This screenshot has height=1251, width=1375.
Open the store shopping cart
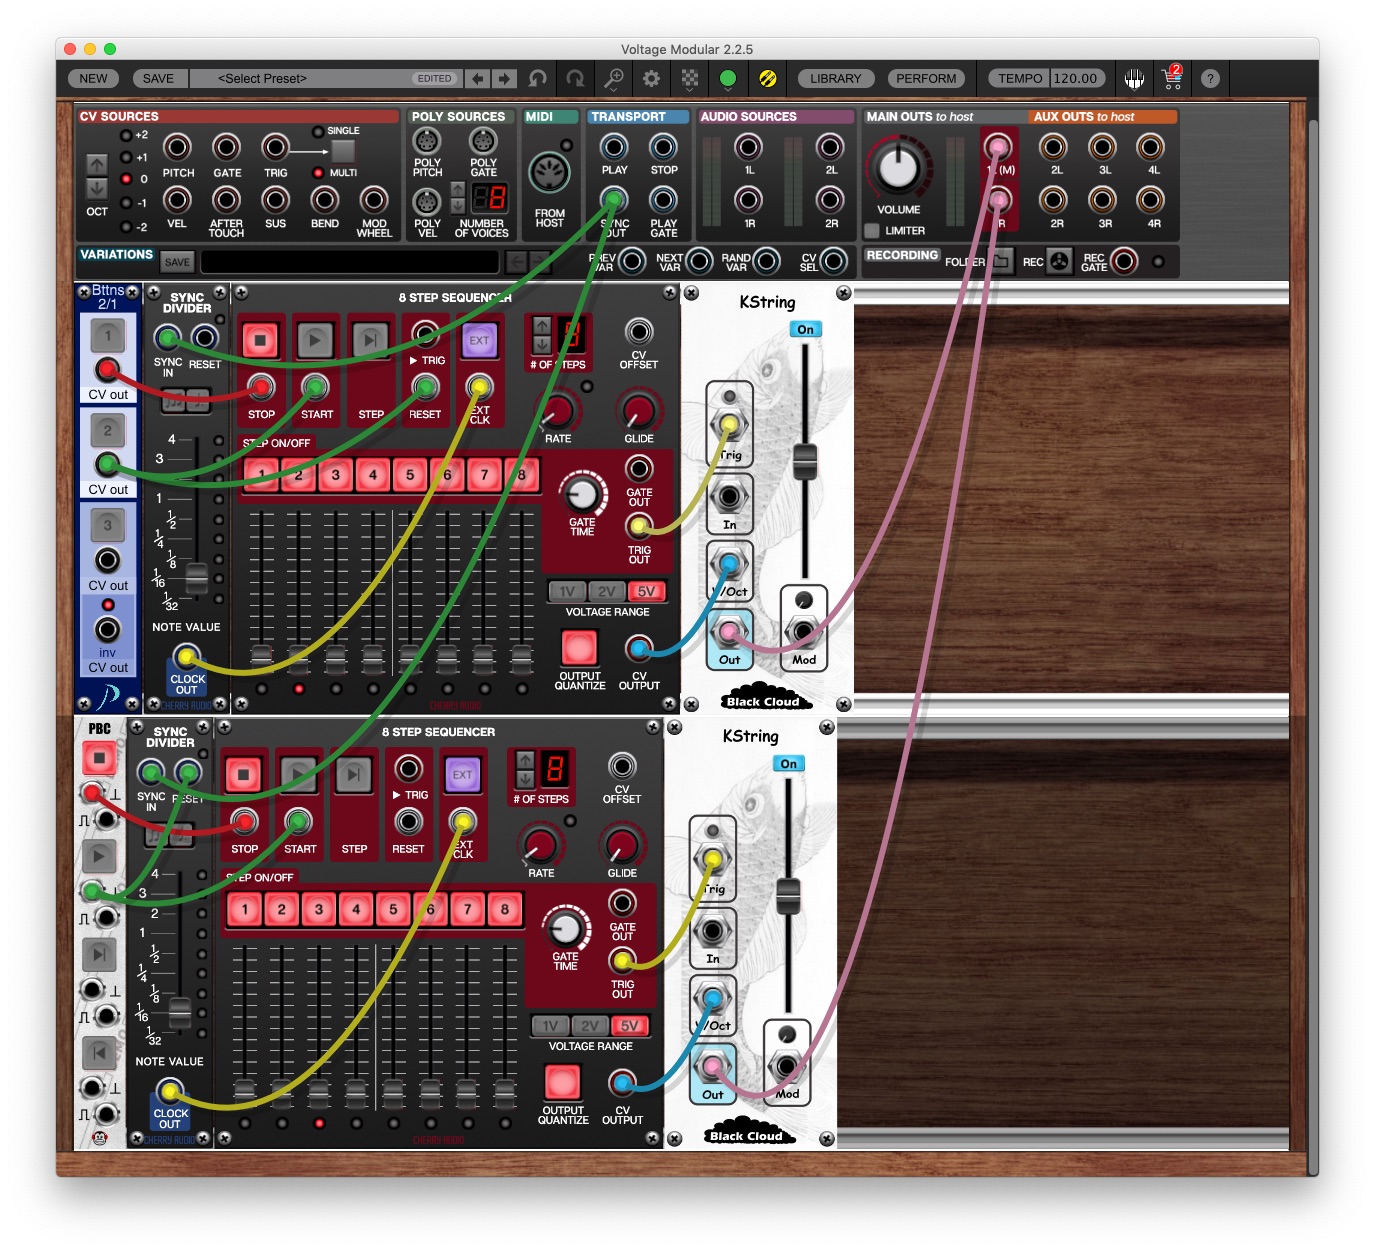(1172, 78)
